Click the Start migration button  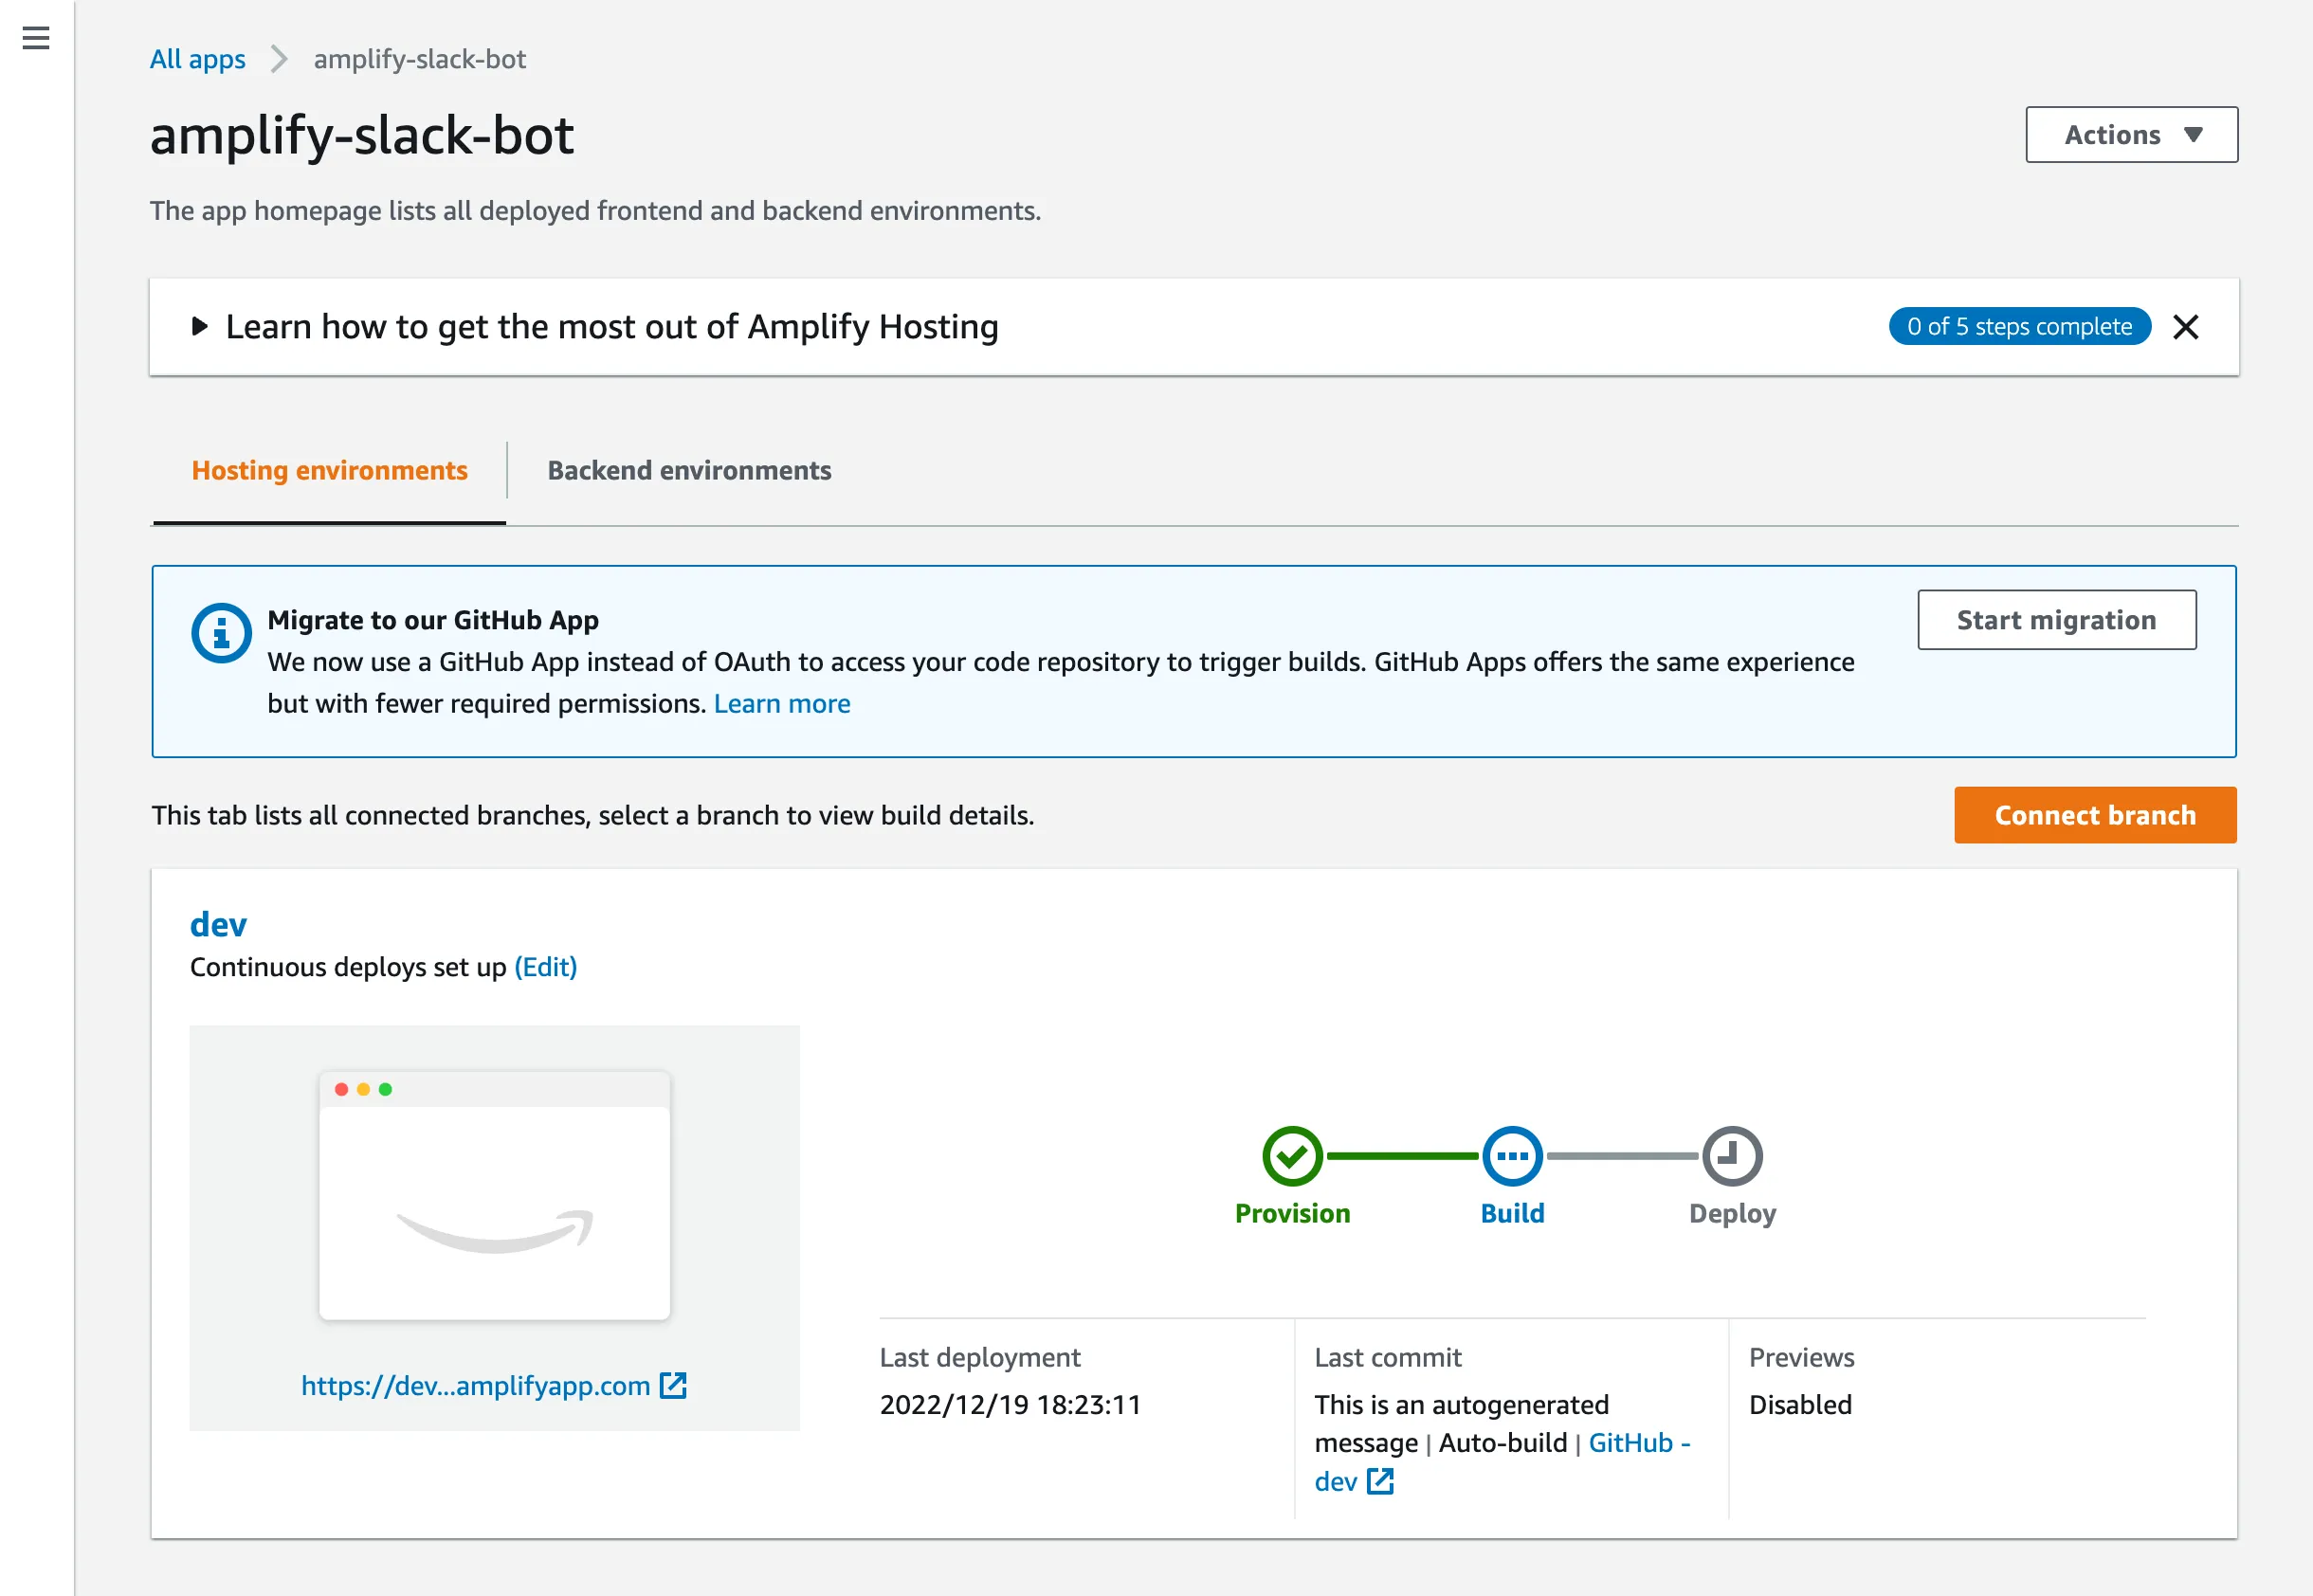(2056, 620)
